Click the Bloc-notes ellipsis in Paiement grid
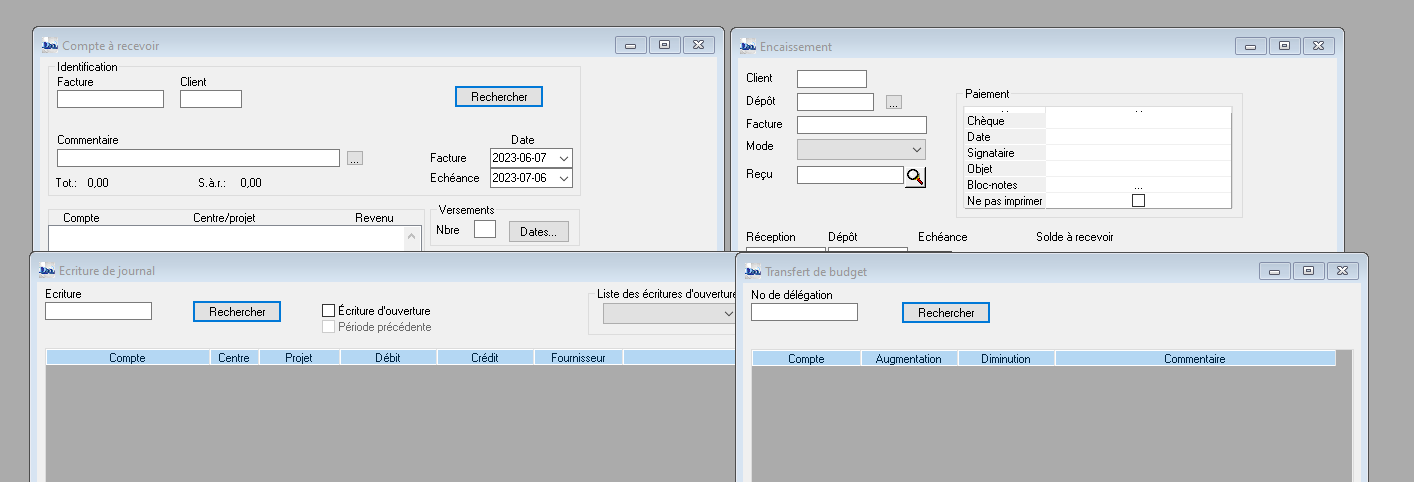This screenshot has height=482, width=1414. point(1137,185)
